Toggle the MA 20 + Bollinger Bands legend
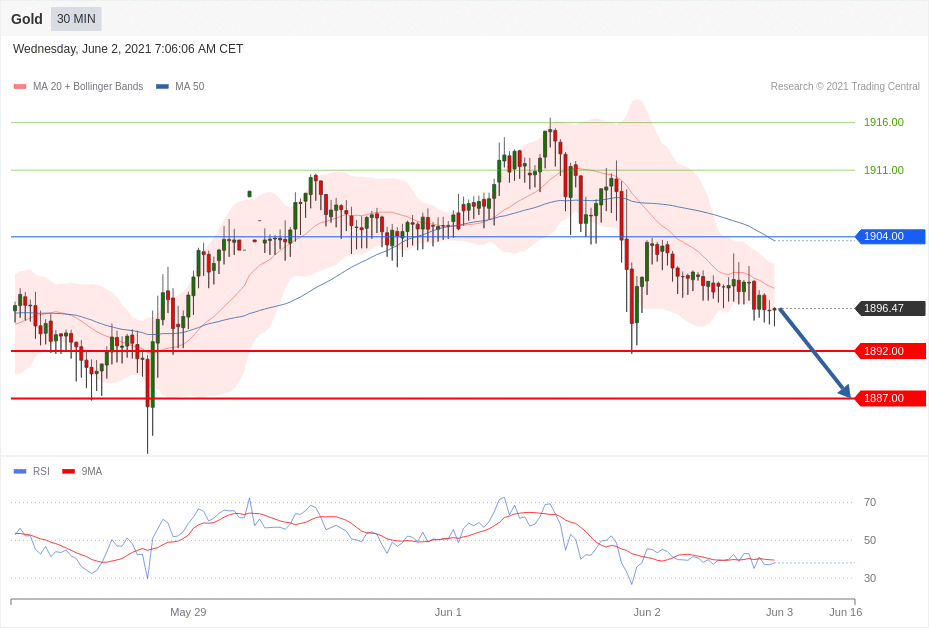 [87, 87]
